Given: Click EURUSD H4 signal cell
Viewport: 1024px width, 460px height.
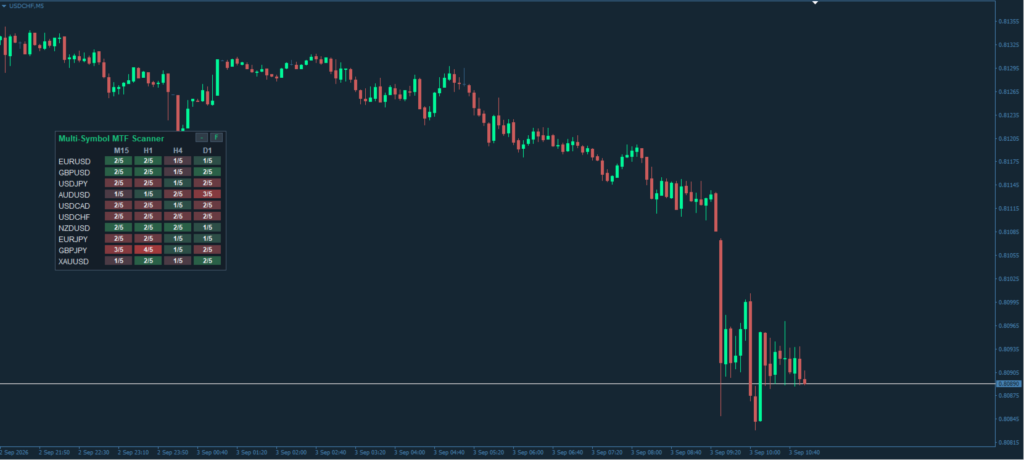Looking at the screenshot, I should (178, 161).
